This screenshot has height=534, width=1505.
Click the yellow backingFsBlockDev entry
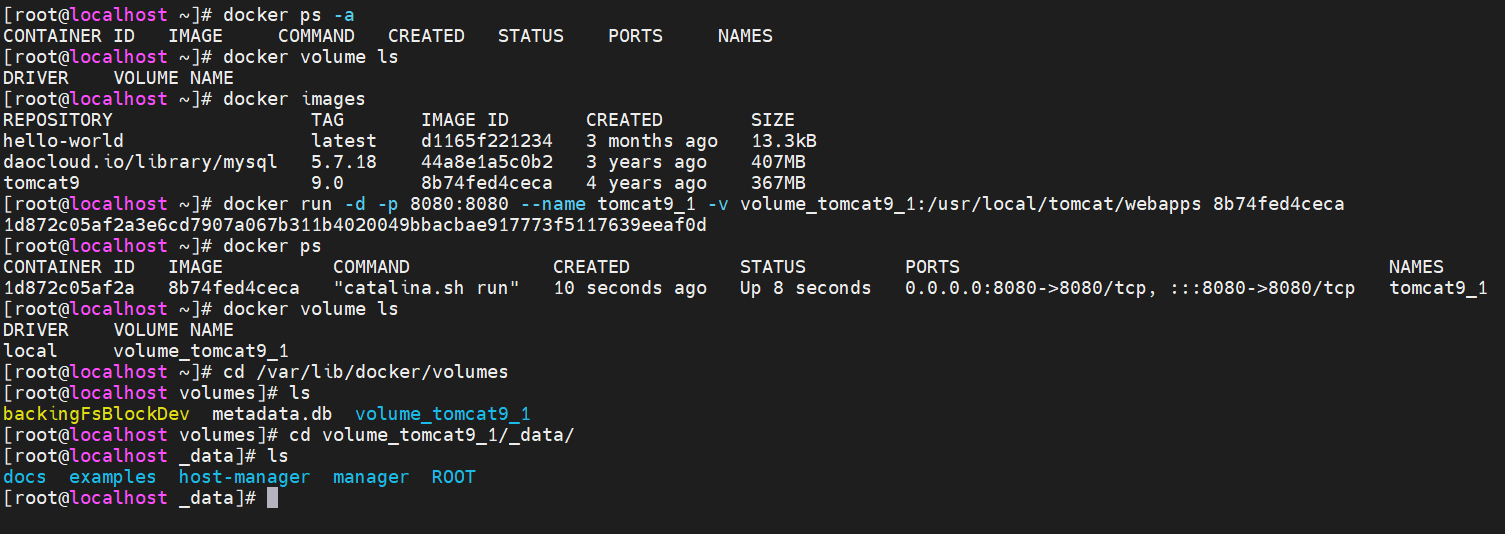pyautogui.click(x=96, y=414)
